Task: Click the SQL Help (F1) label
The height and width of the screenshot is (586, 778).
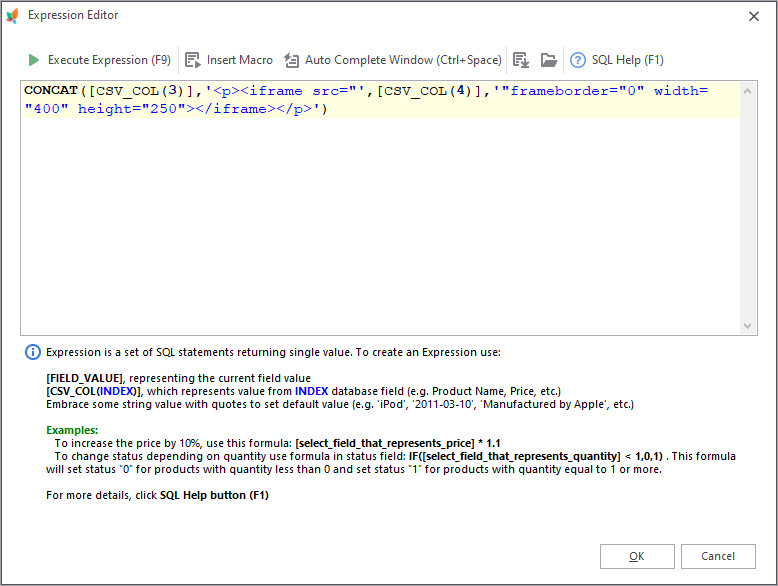Action: (x=627, y=60)
